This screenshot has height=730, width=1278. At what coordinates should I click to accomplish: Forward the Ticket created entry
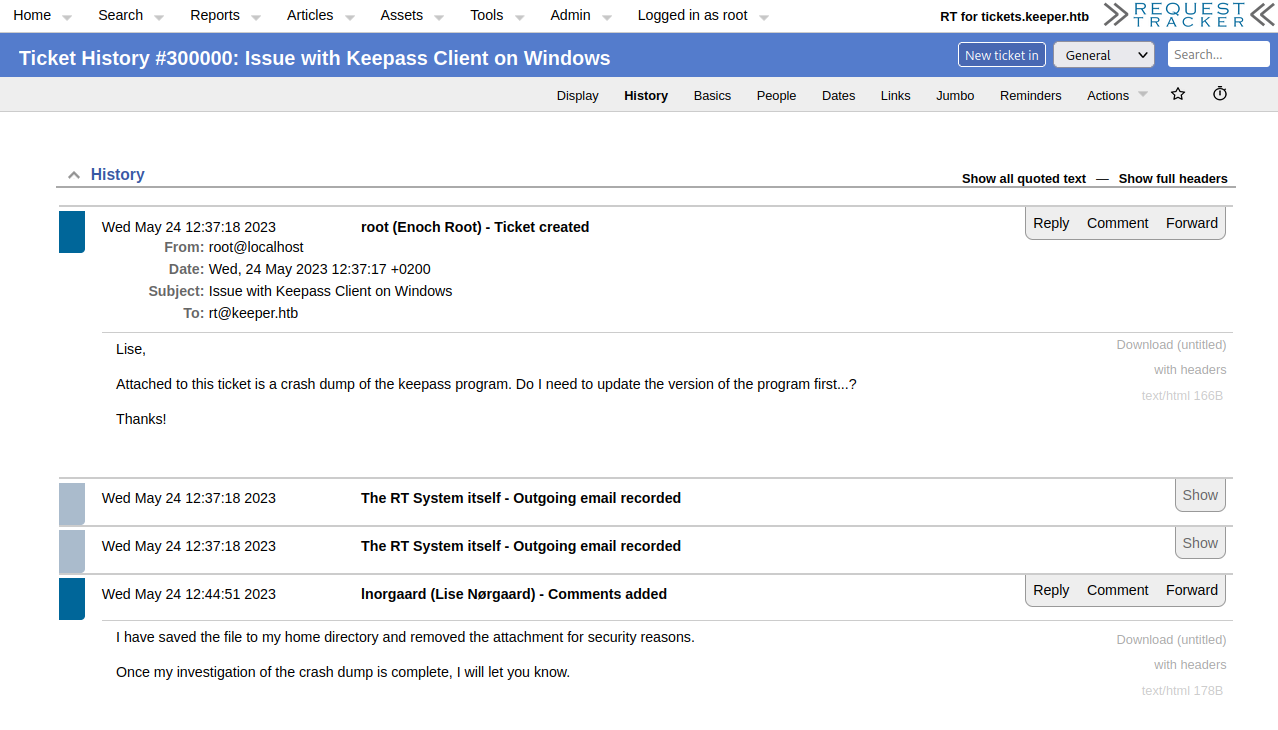pyautogui.click(x=1192, y=223)
